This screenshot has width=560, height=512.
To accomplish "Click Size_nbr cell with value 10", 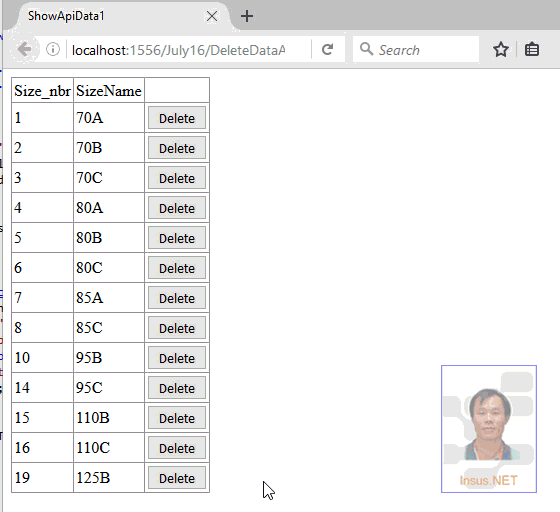I will click(42, 358).
